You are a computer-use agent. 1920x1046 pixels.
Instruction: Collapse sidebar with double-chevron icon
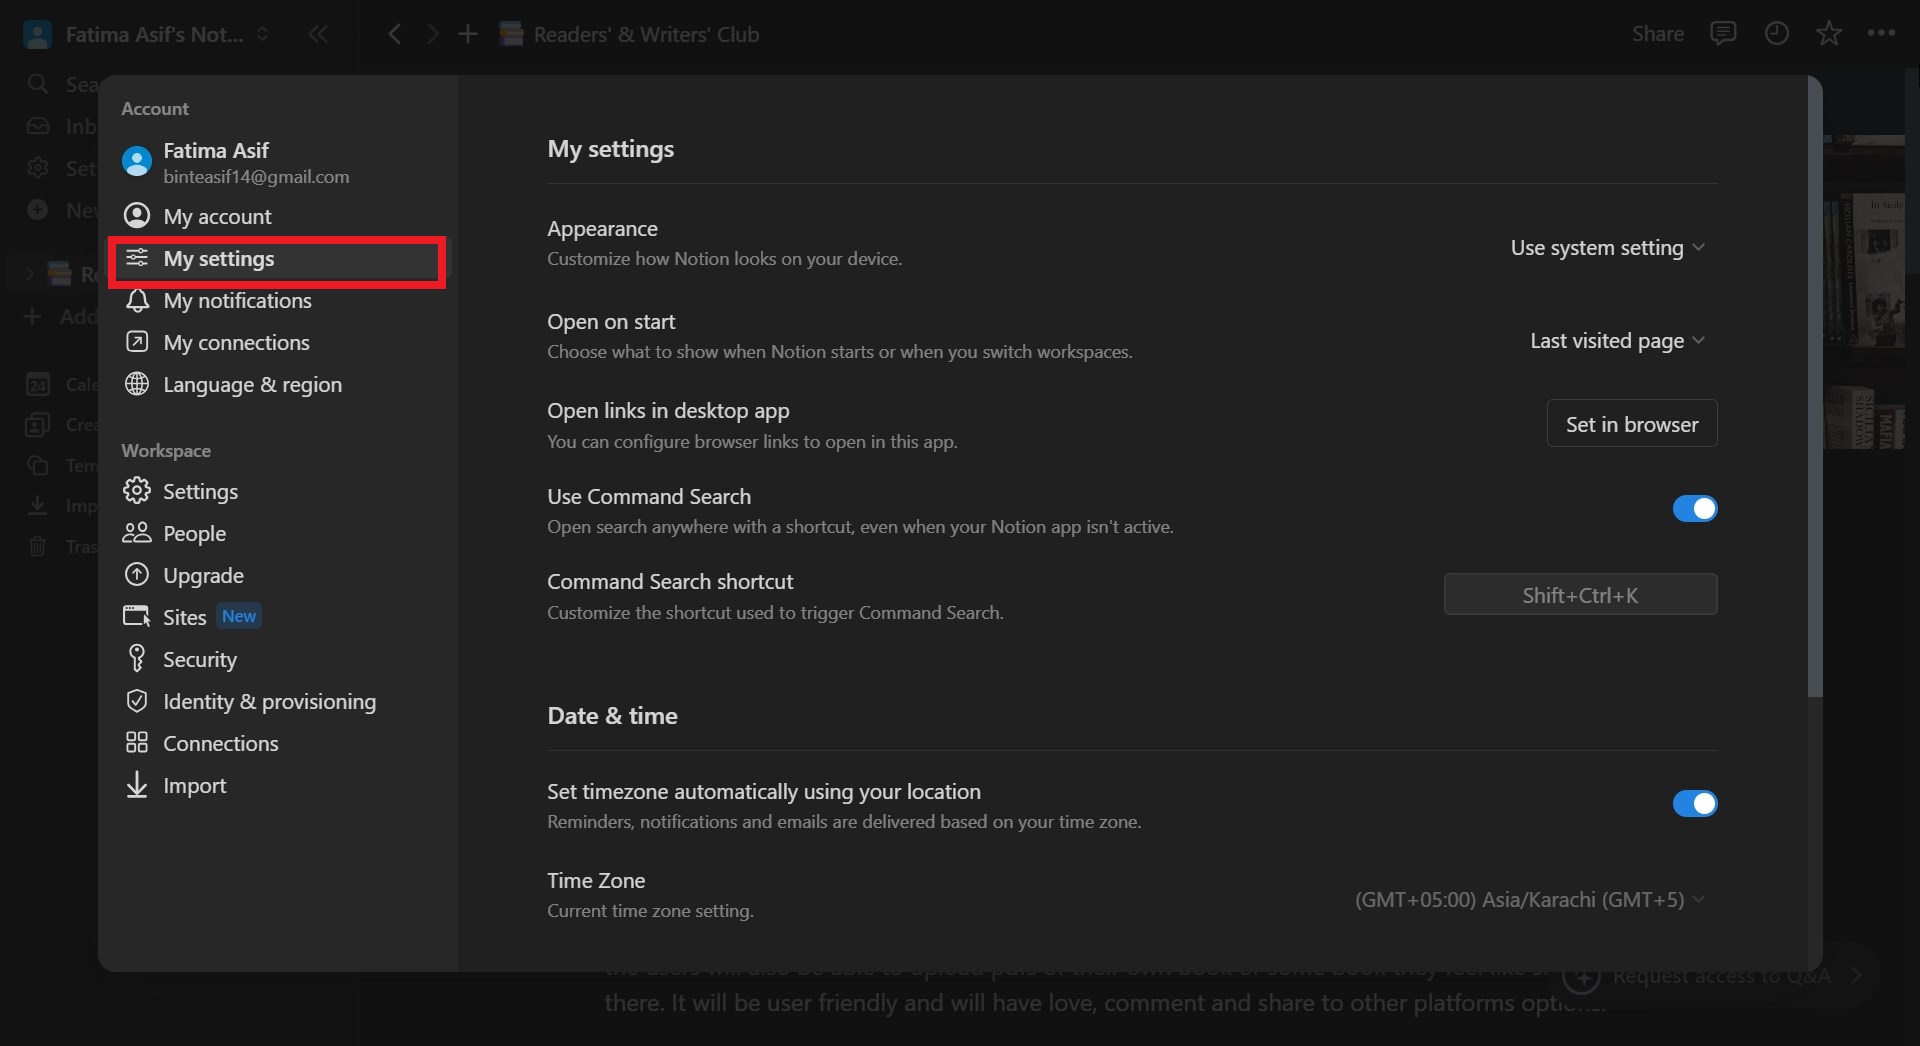(x=318, y=34)
